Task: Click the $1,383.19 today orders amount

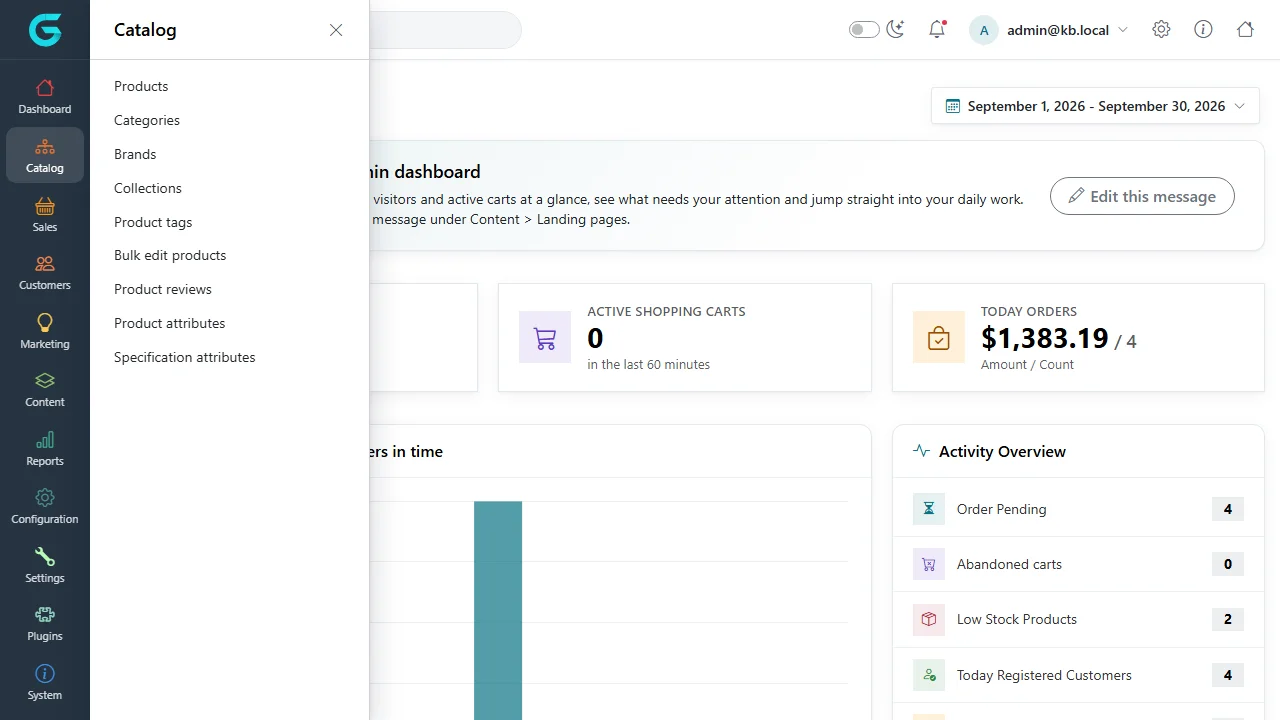Action: (1045, 338)
